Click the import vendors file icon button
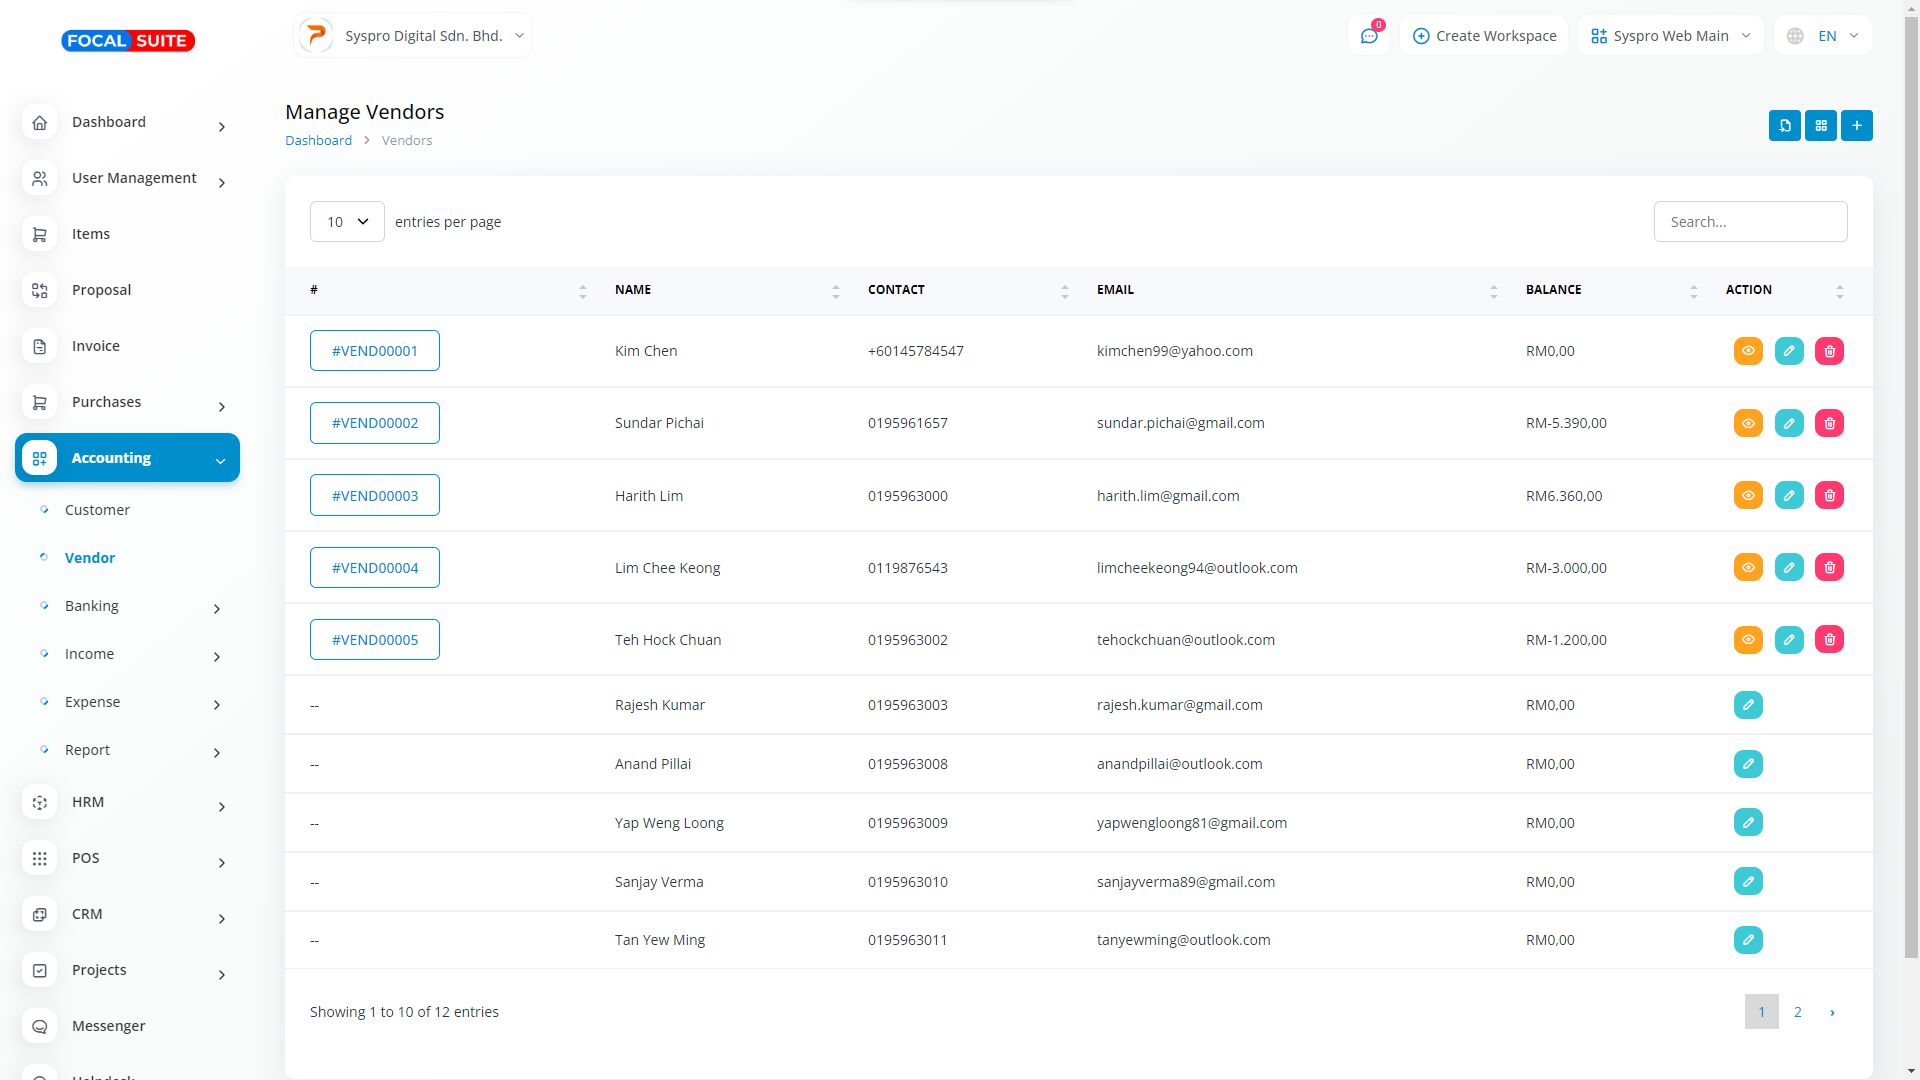The width and height of the screenshot is (1920, 1080). [x=1784, y=126]
